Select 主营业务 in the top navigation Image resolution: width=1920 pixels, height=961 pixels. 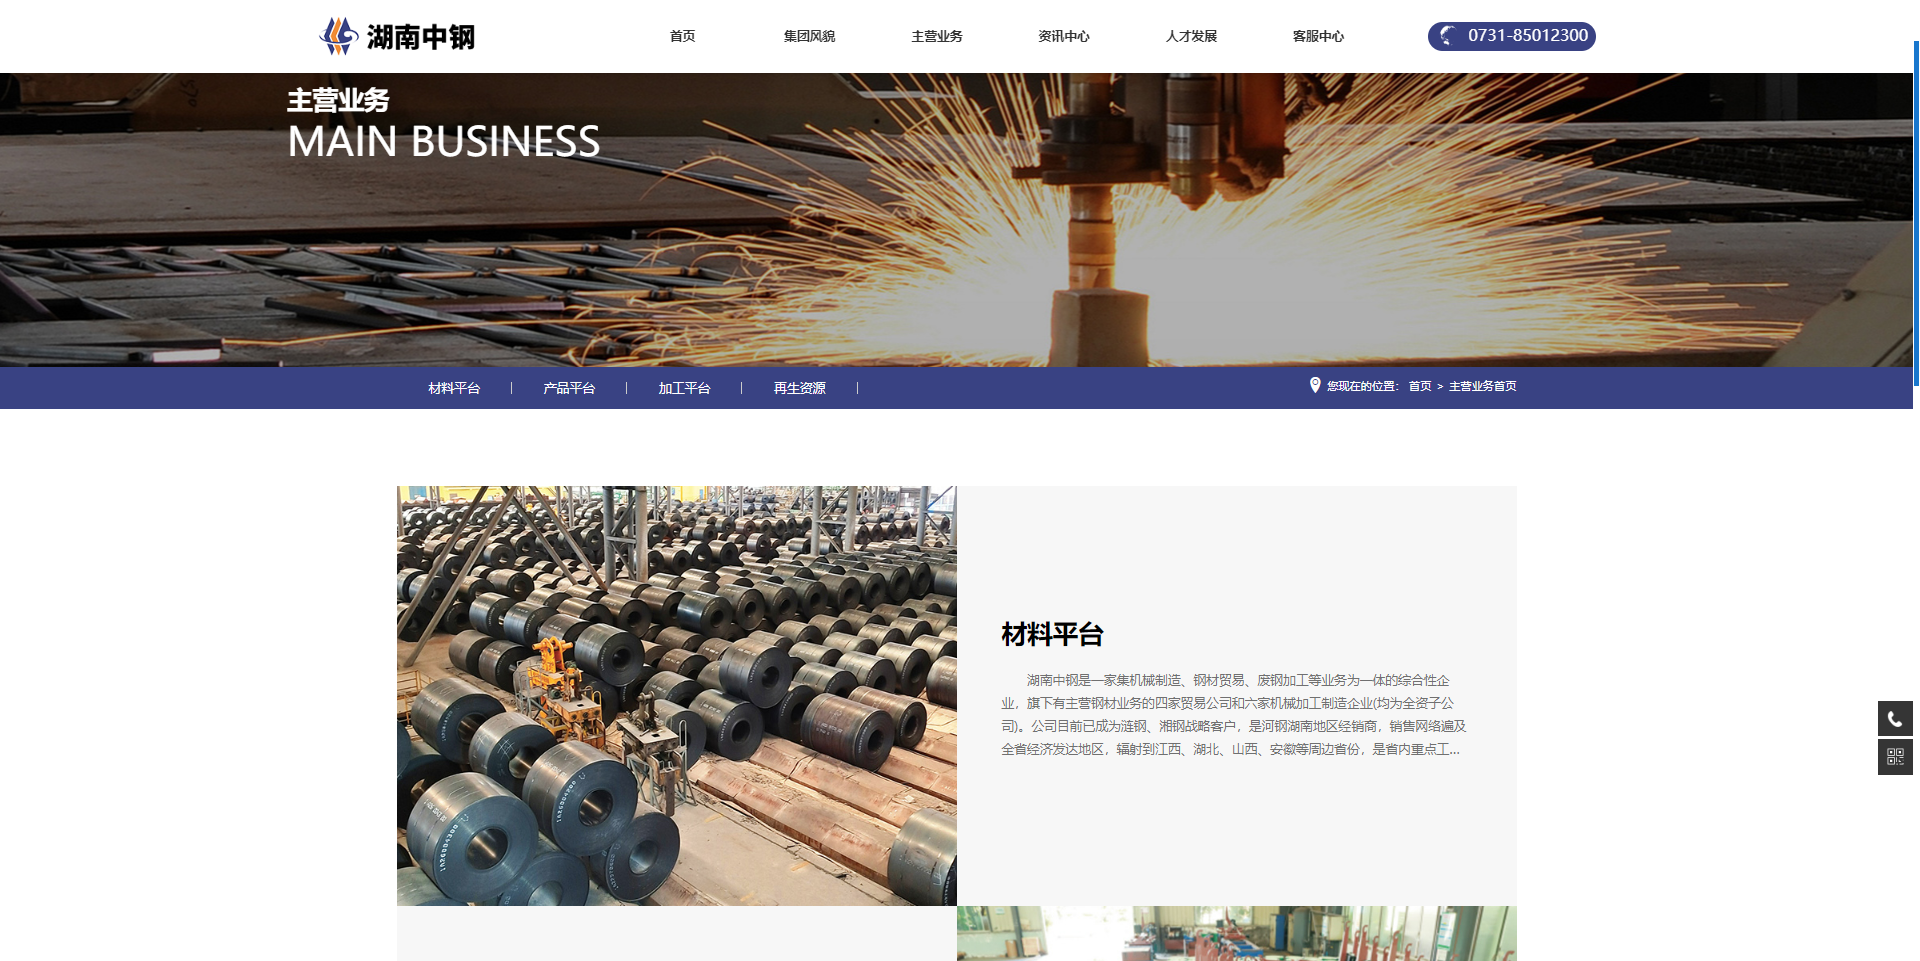coord(936,36)
